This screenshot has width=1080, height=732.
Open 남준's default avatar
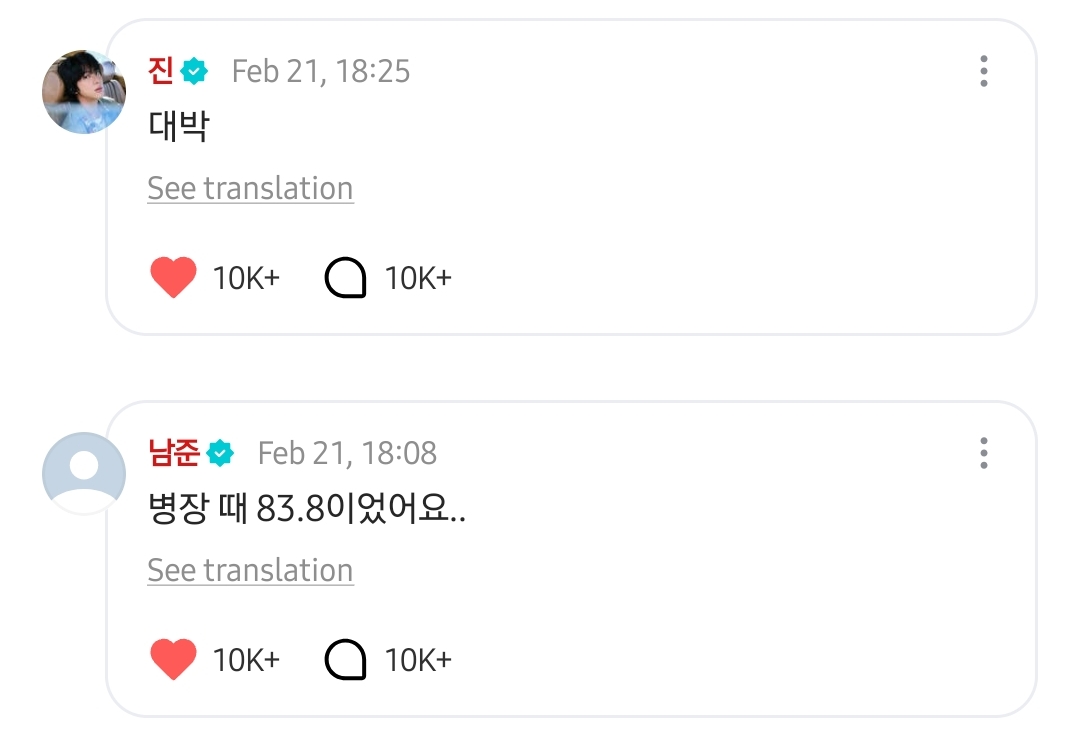click(84, 473)
